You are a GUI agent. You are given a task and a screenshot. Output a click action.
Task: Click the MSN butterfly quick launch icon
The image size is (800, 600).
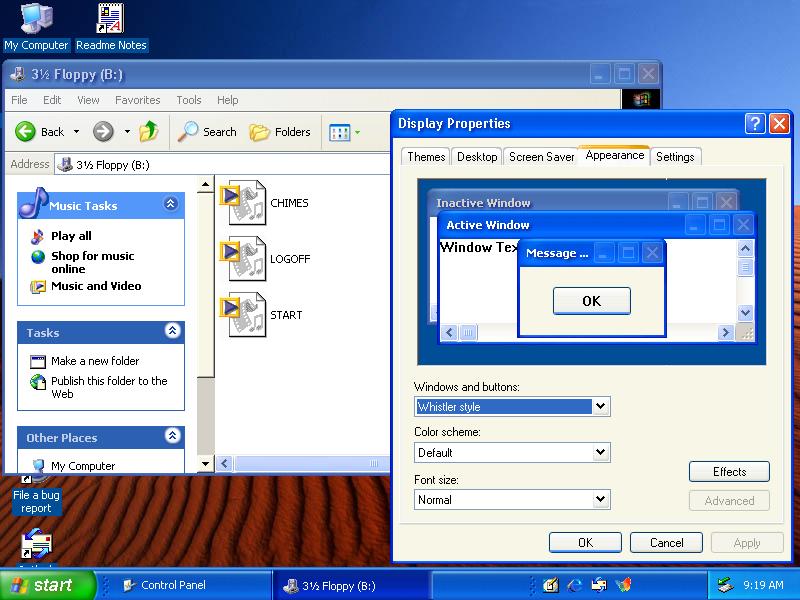pyautogui.click(x=623, y=585)
